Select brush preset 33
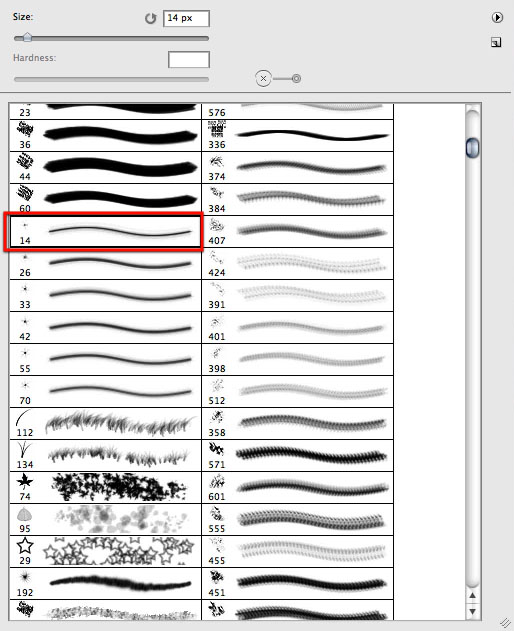The image size is (514, 631). [105, 295]
